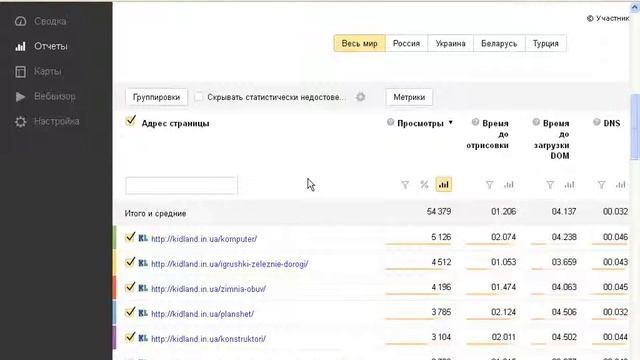This screenshot has height=360, width=640.
Task: Click the page address filter input field
Action: pyautogui.click(x=181, y=186)
